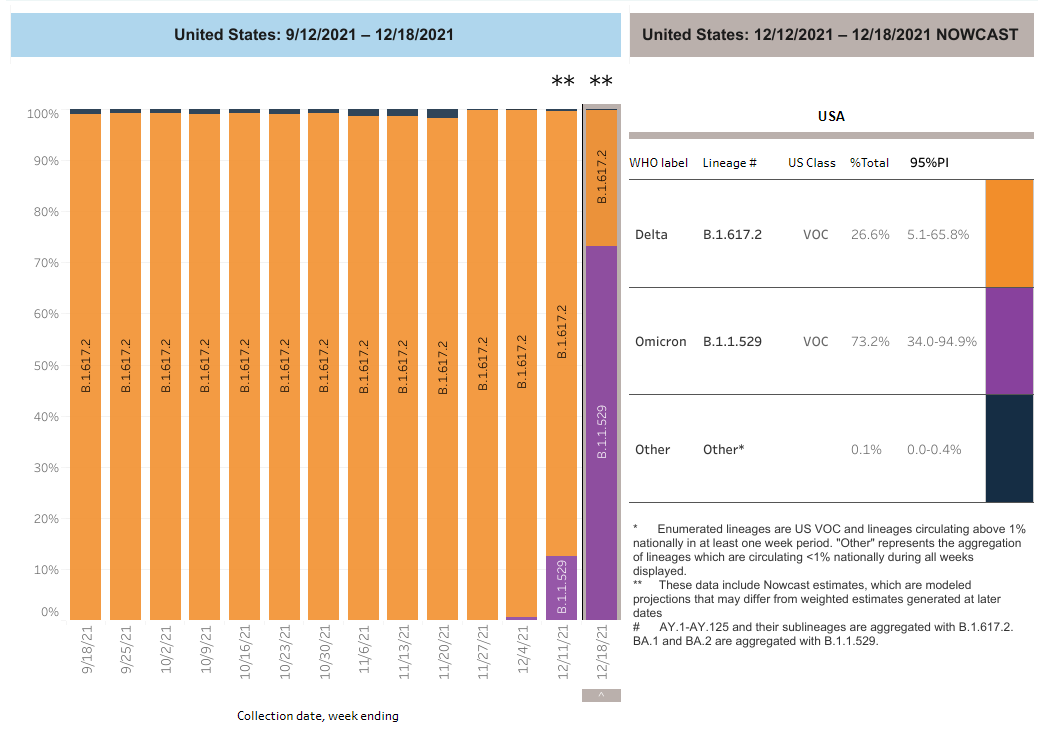Click the double asterisk footnote above 12/18/21
1054x730 pixels.
tap(599, 80)
